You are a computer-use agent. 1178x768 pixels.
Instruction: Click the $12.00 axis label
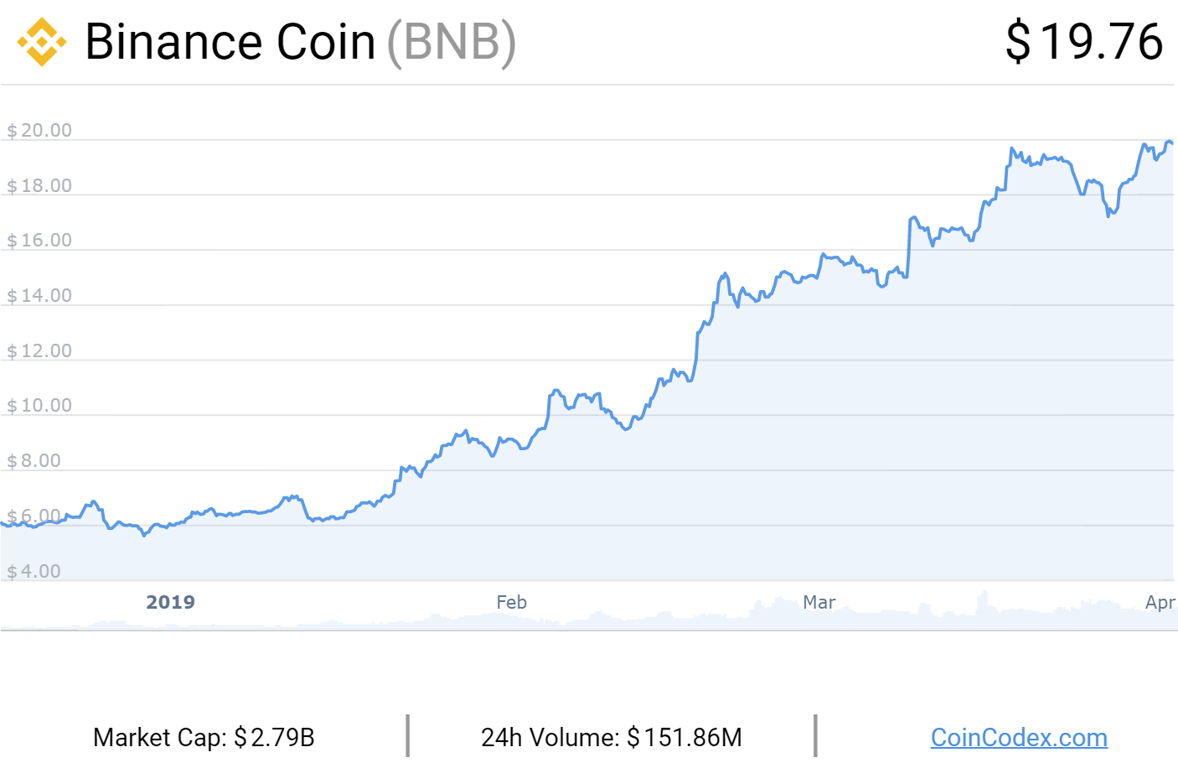[x=39, y=351]
